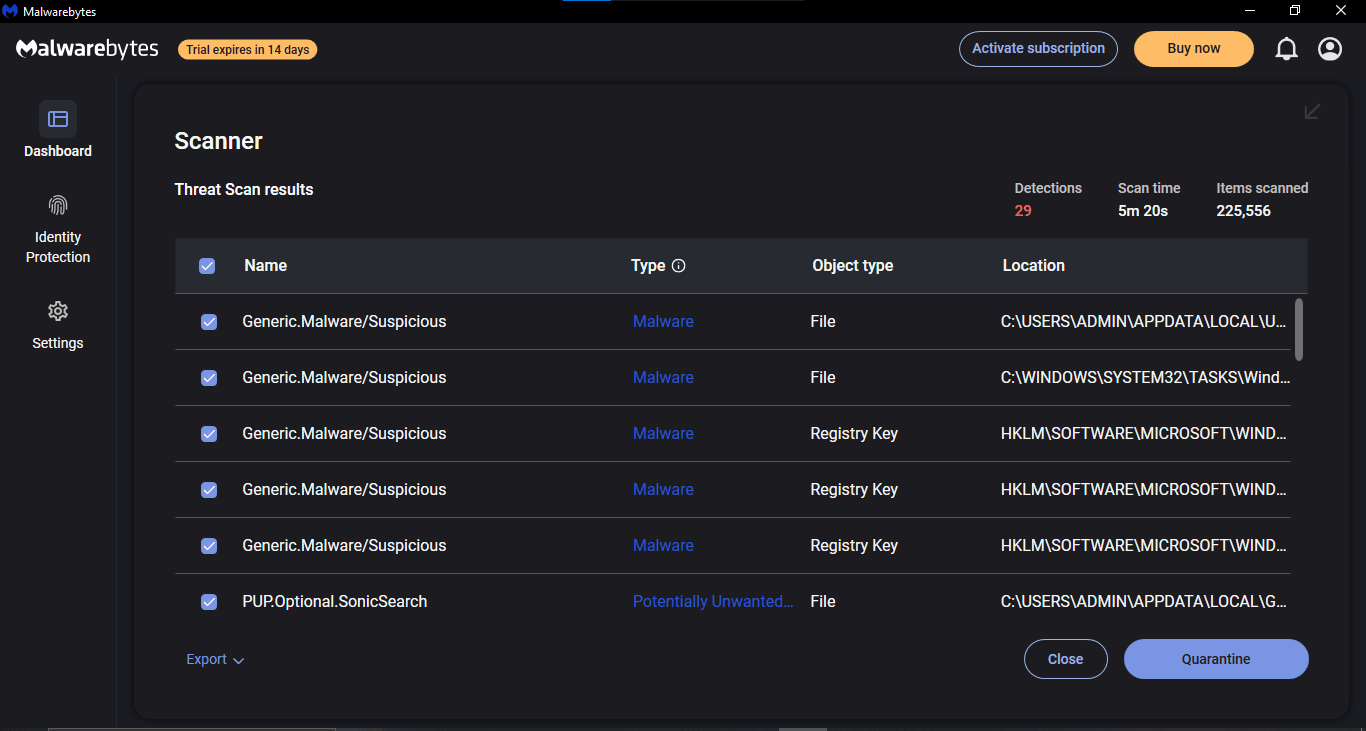Open the user account icon
Screen dimensions: 1366x731
coord(1330,48)
